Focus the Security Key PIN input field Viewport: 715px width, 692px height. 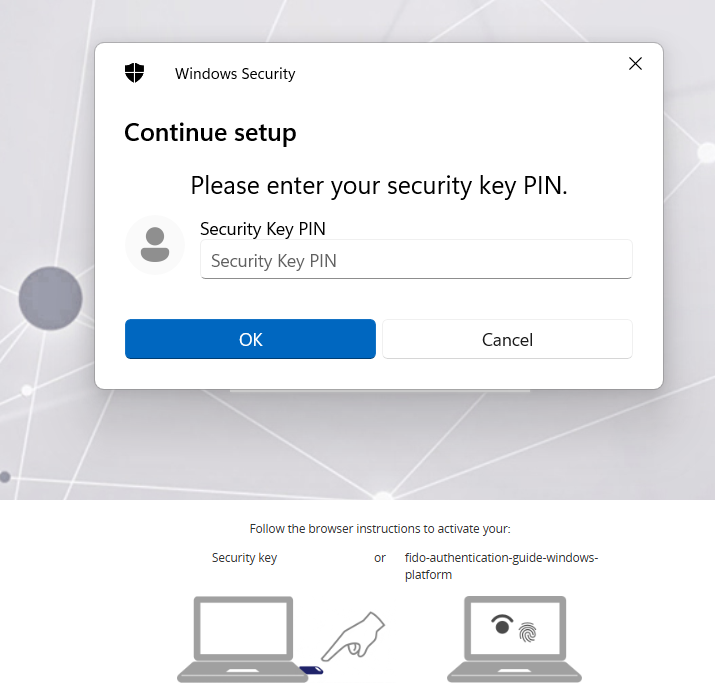pos(416,260)
